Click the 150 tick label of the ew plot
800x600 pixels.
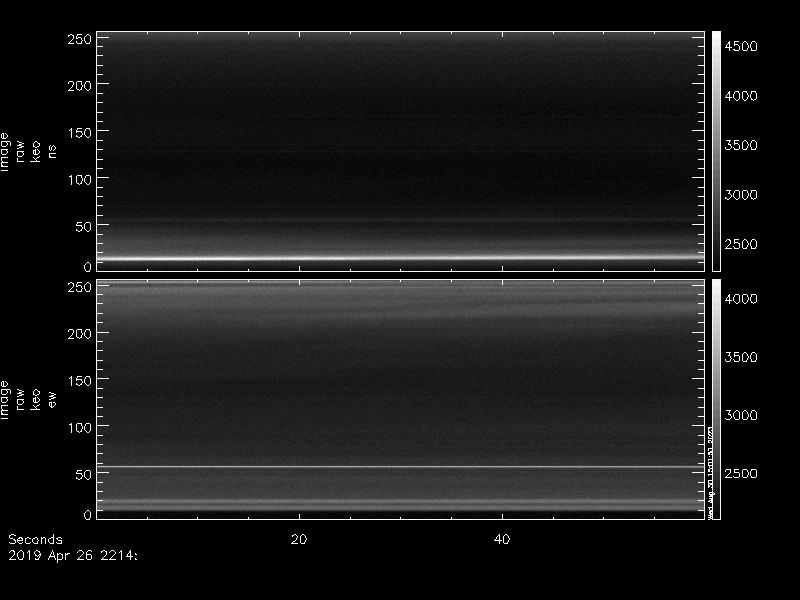tap(80, 381)
